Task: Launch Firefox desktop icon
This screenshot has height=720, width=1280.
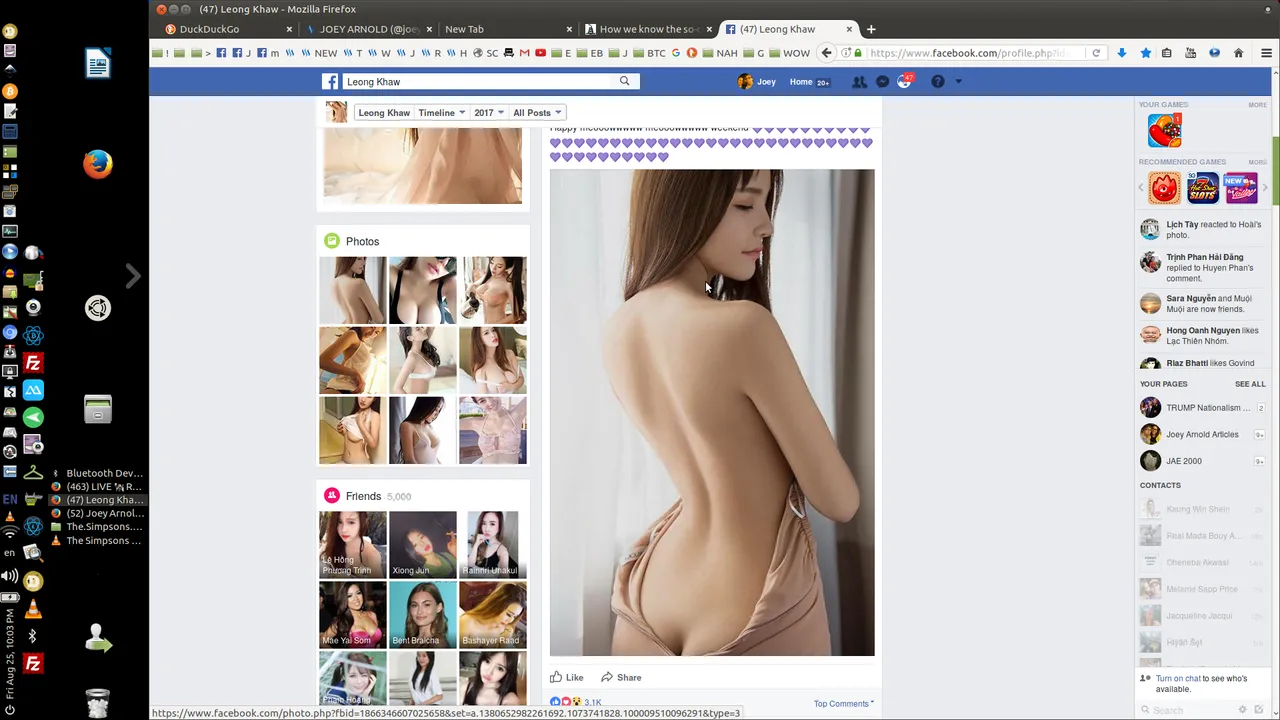Action: tap(98, 164)
